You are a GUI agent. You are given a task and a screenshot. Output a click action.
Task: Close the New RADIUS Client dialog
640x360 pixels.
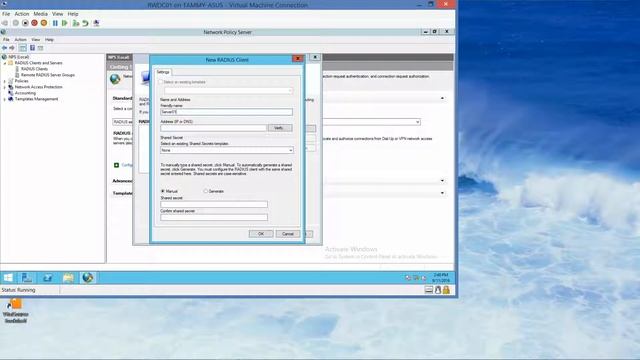(298, 59)
